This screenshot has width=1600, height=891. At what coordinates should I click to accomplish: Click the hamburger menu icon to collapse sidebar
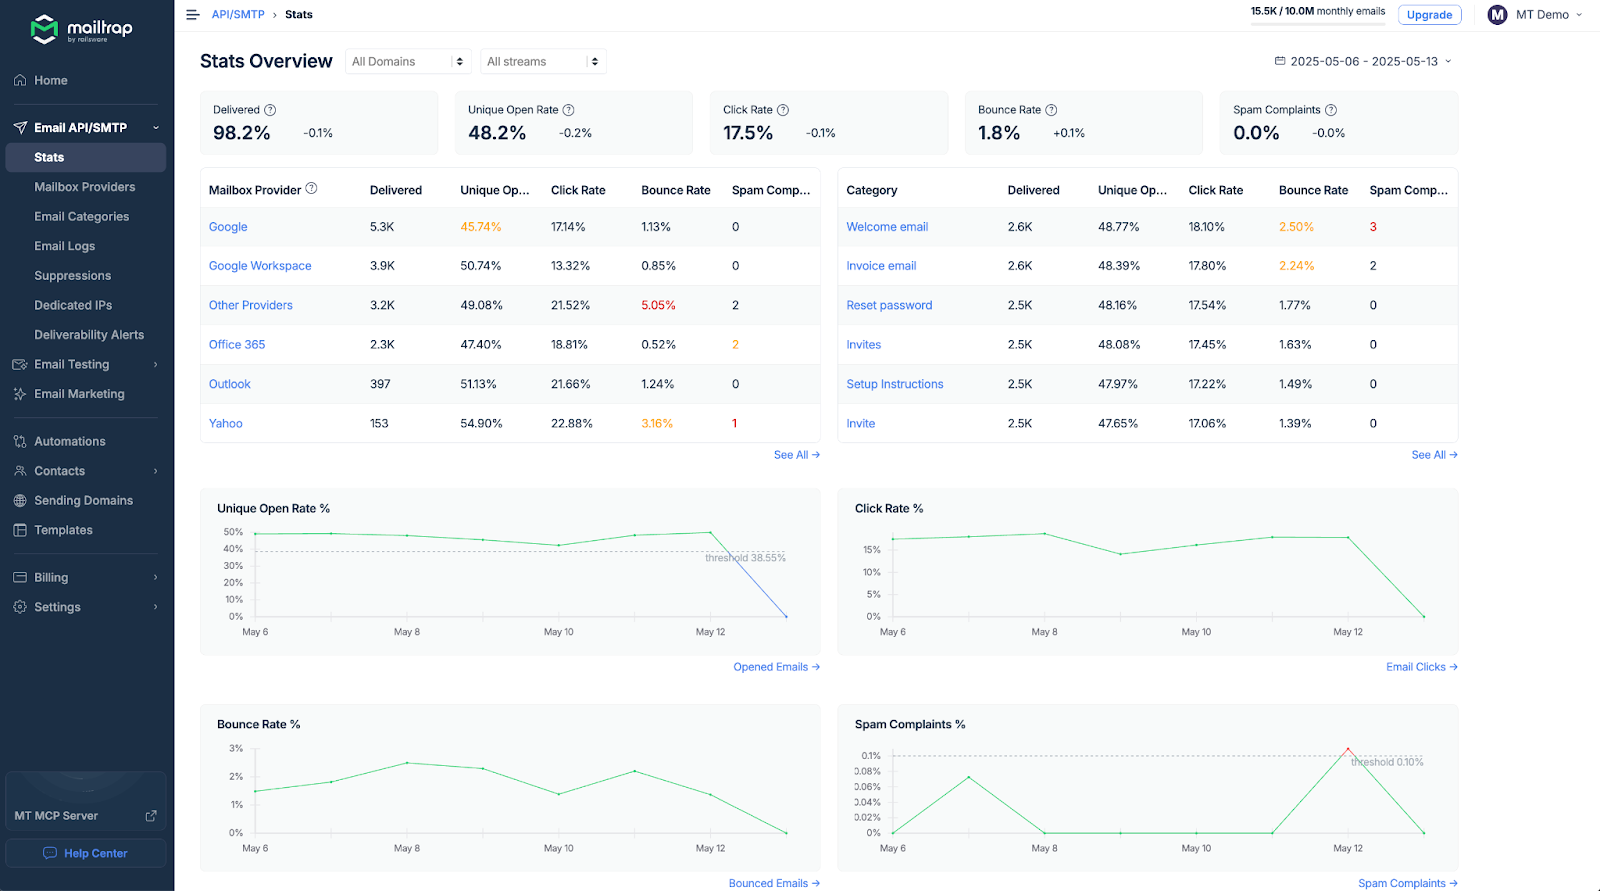tap(193, 15)
